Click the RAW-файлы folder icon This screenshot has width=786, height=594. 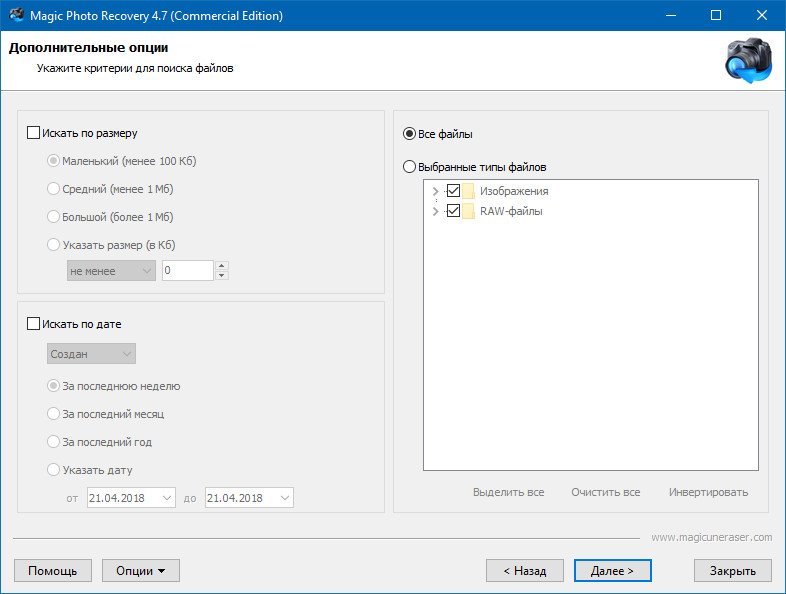[x=468, y=211]
